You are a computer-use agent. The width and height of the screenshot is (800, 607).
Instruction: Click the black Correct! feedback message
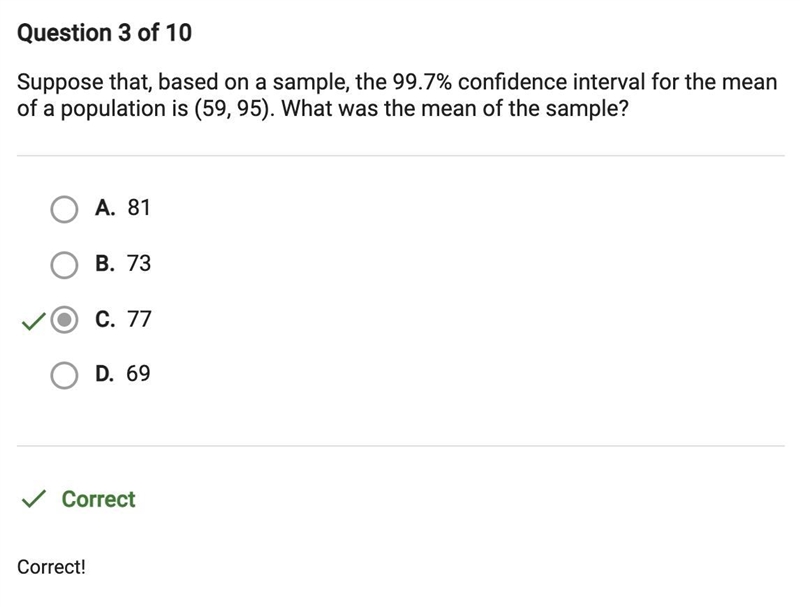(51, 567)
